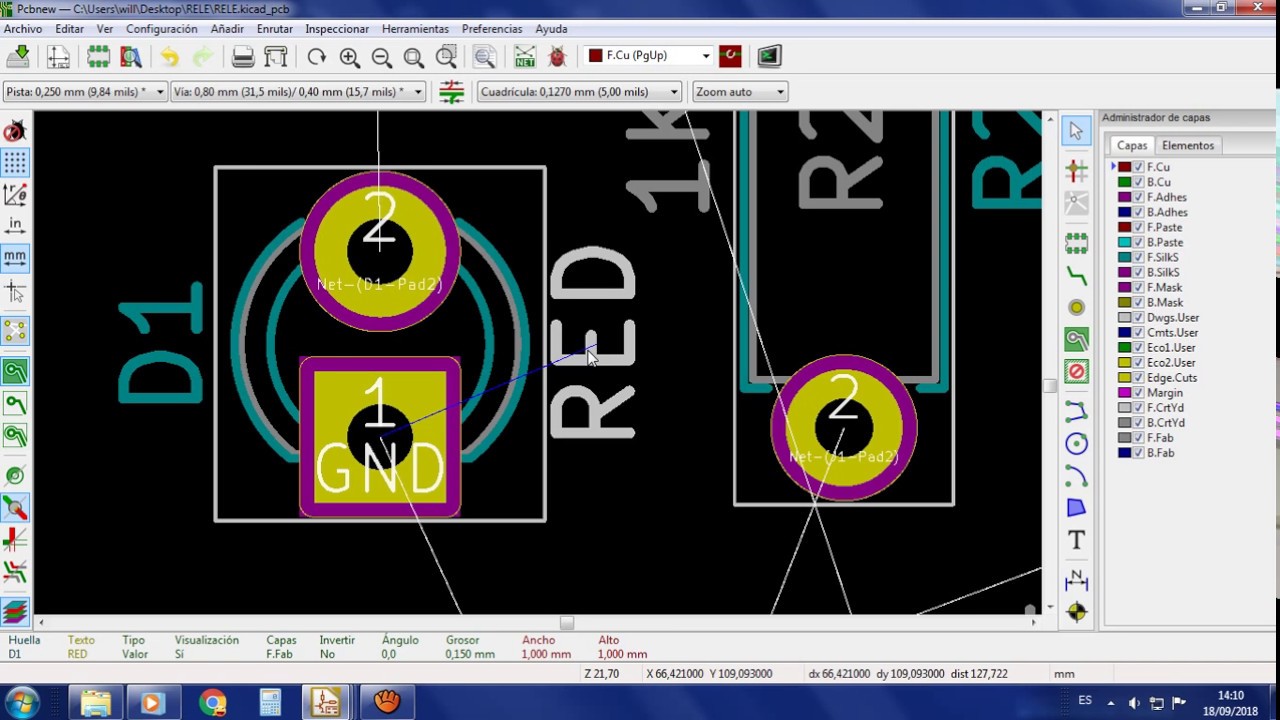Select the Dwgs.User layer name
The image size is (1280, 720).
(1173, 318)
